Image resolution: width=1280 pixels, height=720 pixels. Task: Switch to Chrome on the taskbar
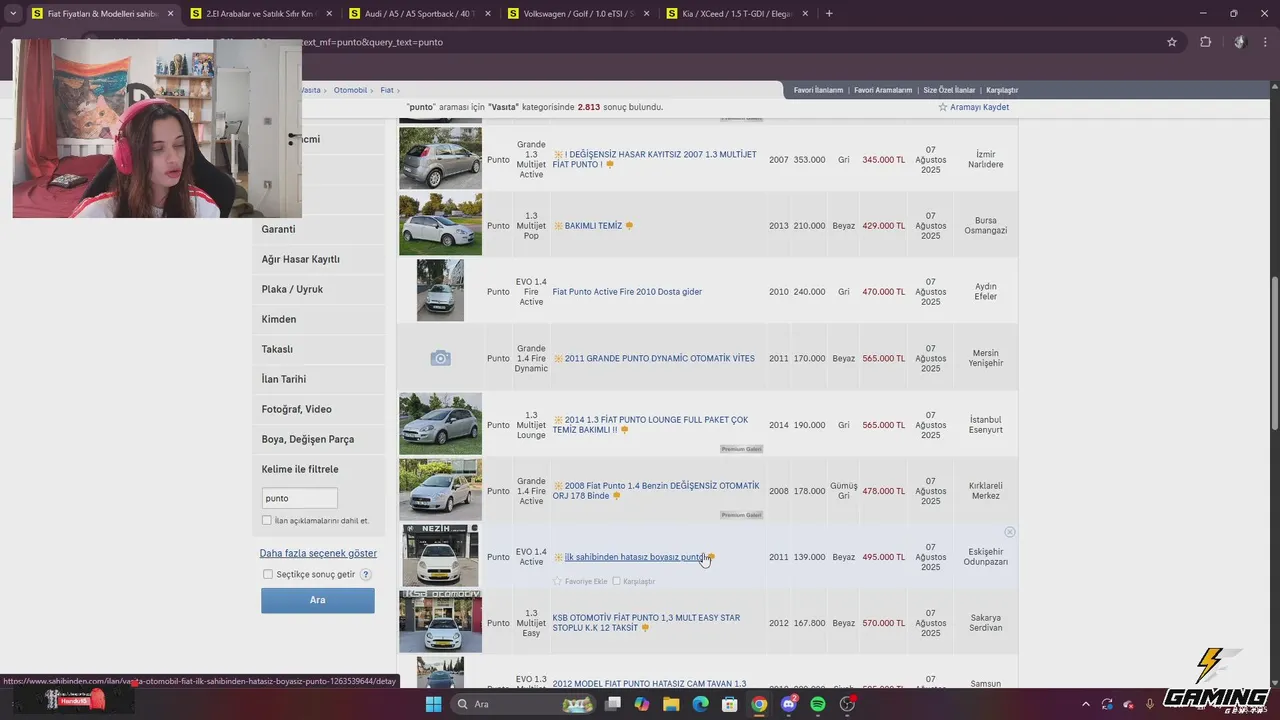[759, 704]
